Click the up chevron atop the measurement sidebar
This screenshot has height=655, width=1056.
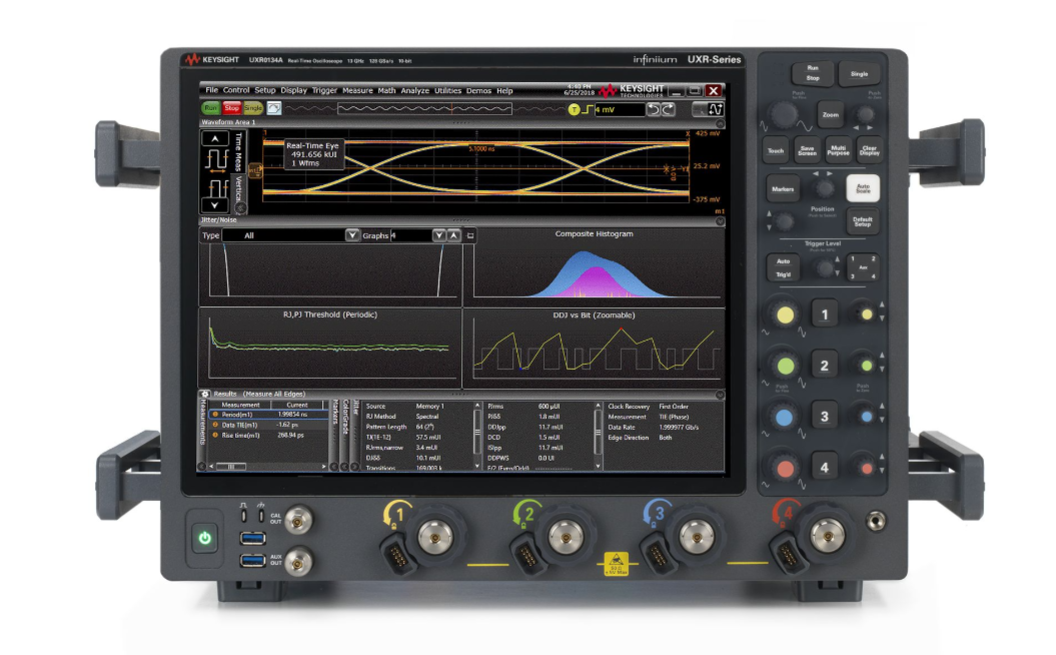pos(213,137)
